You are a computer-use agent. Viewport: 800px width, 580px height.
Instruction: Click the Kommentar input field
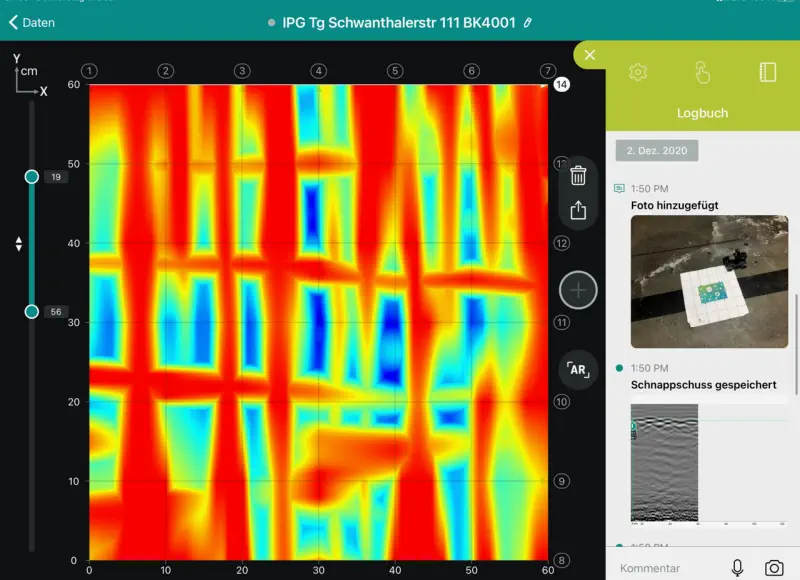665,568
